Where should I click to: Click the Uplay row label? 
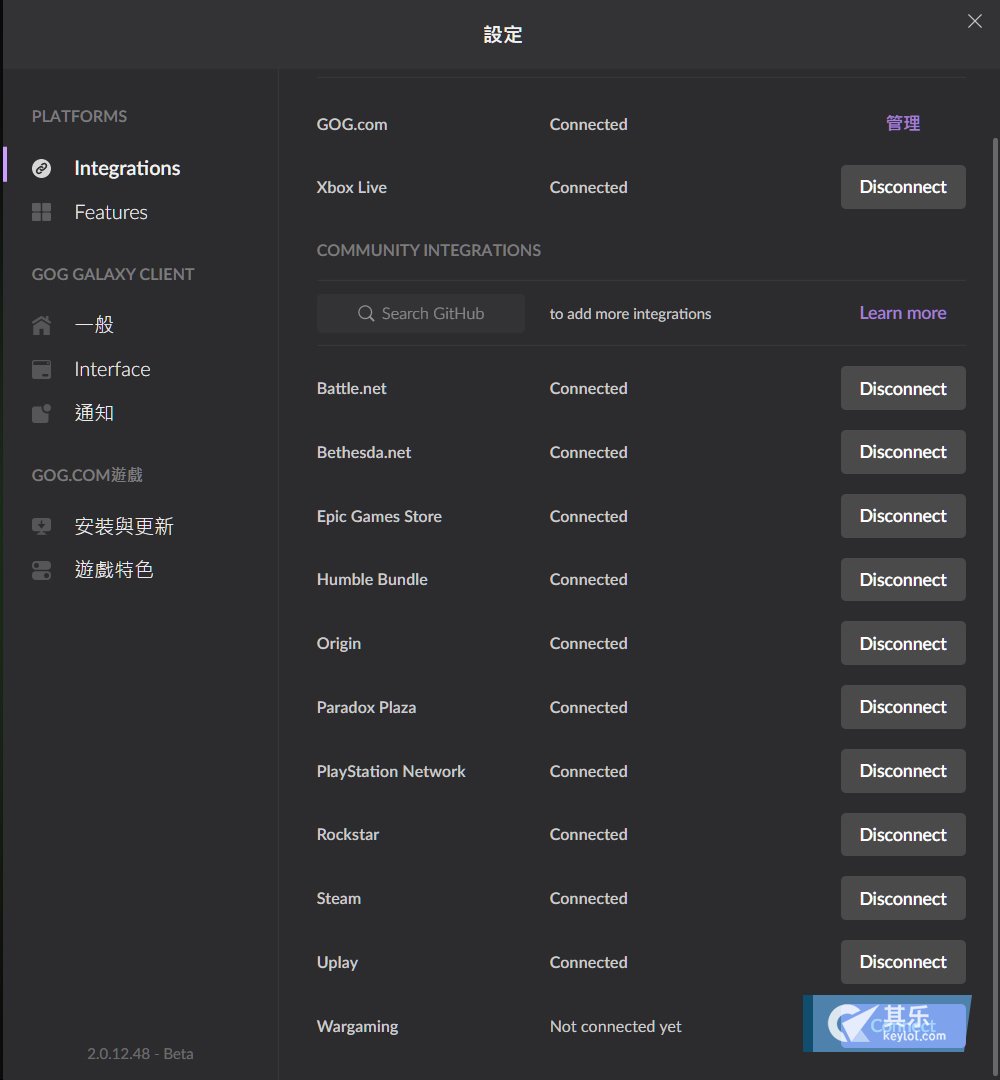(337, 963)
